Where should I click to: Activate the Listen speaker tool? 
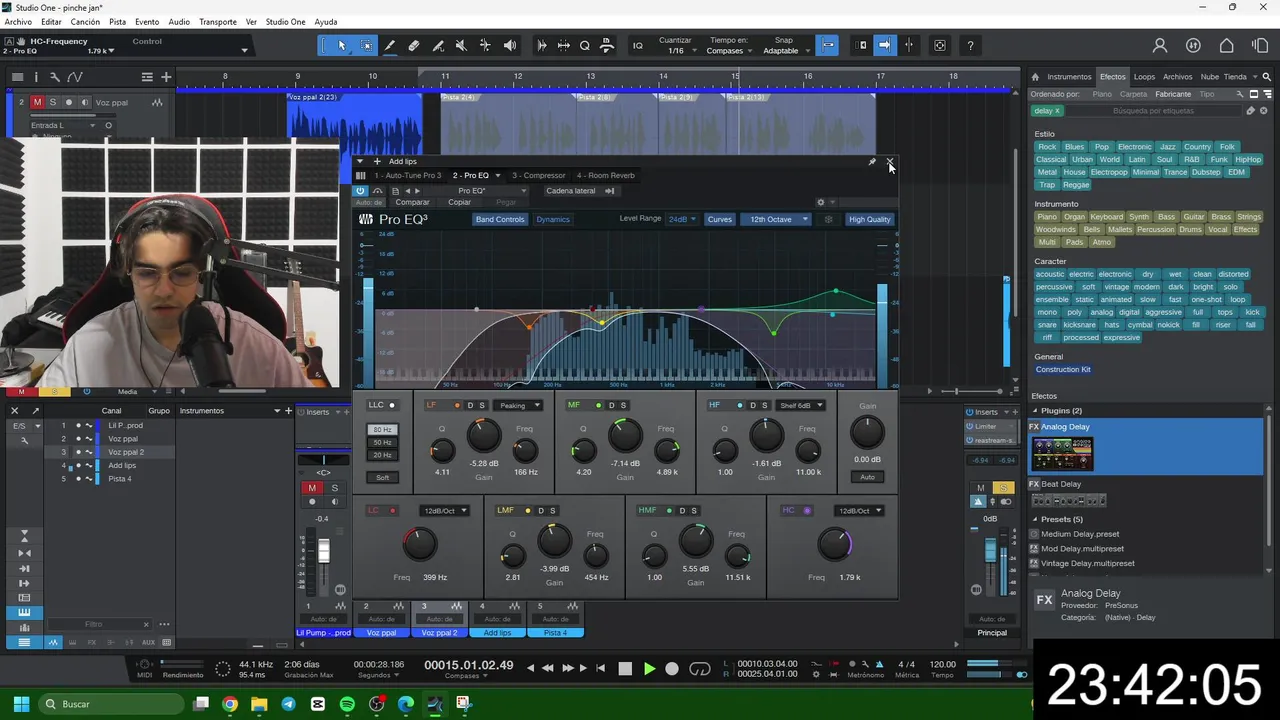pyautogui.click(x=510, y=45)
